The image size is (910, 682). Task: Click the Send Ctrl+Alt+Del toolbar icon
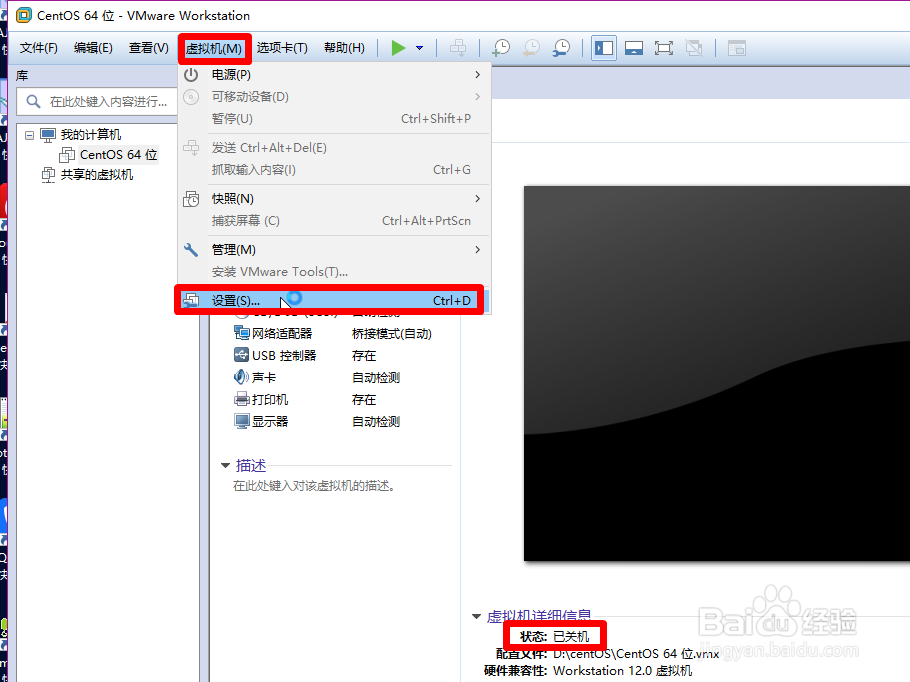459,47
